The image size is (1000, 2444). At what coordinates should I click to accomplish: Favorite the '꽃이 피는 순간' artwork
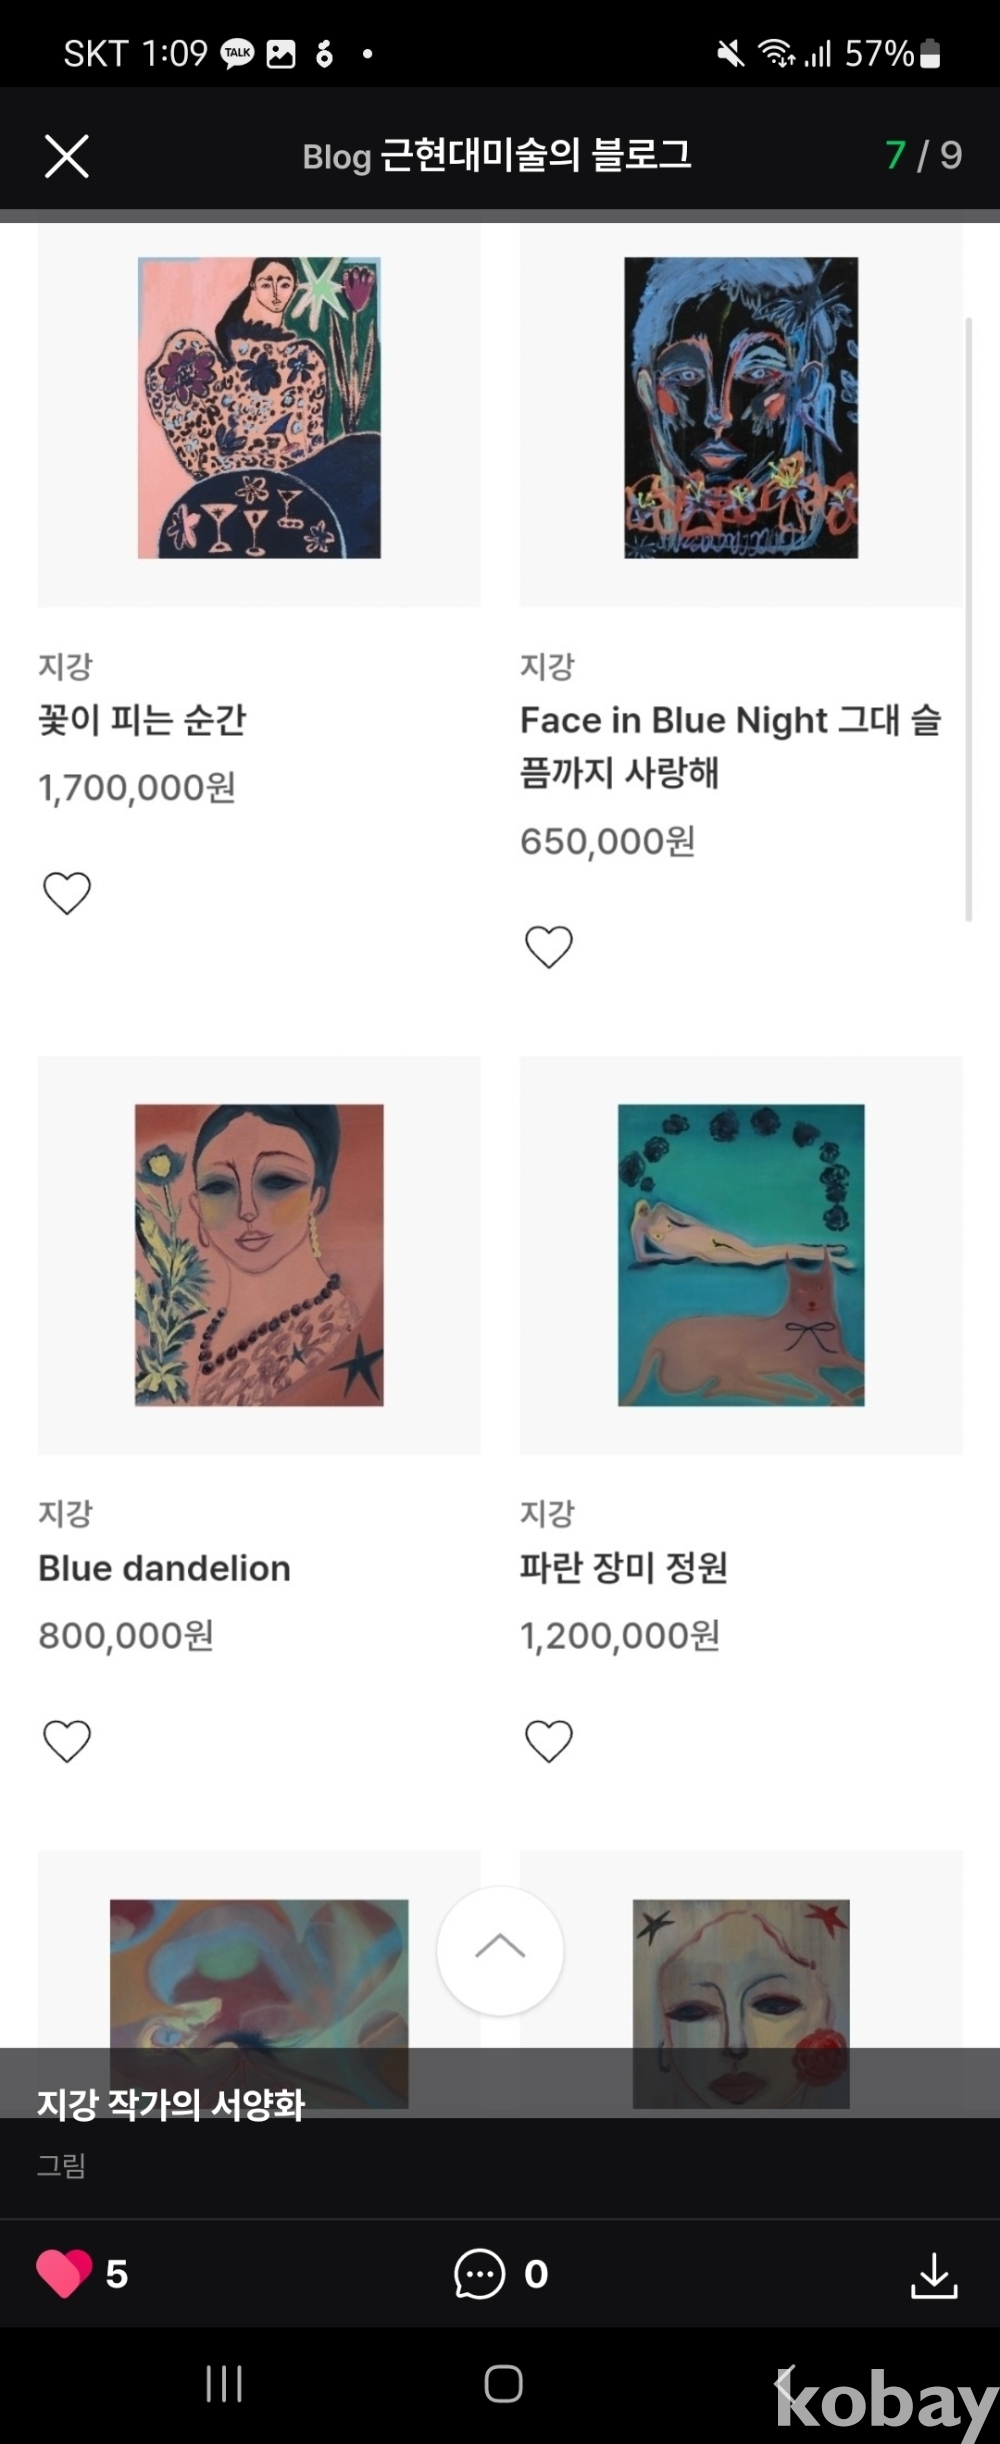67,892
